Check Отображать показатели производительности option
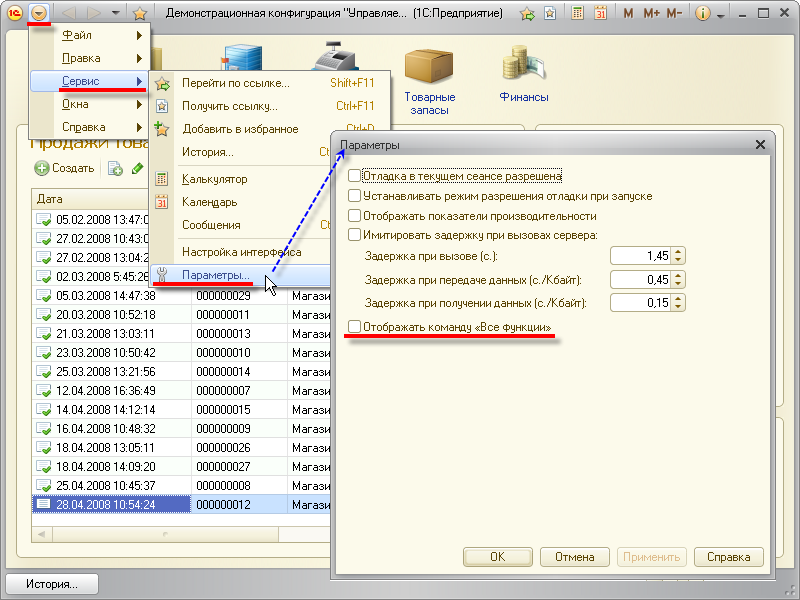Viewport: 800px width, 600px height. pyautogui.click(x=354, y=215)
